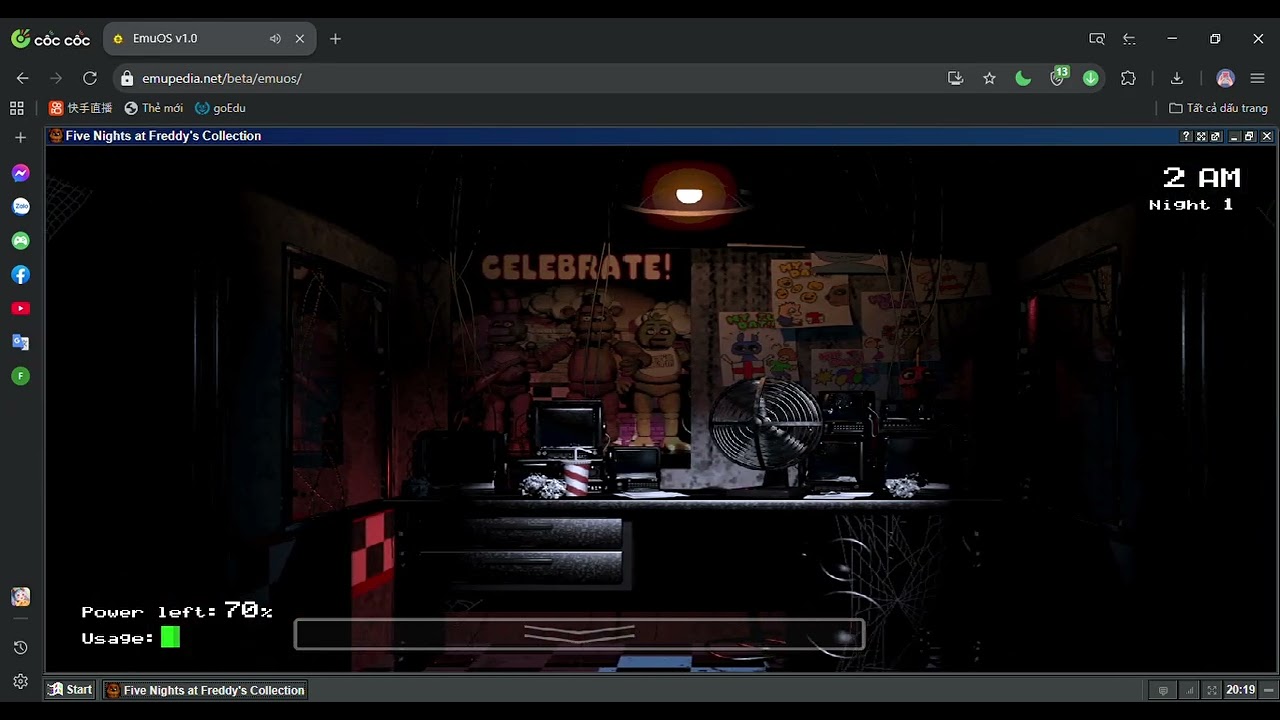
Task: Open the 快手直播 bookmark
Action: click(80, 108)
